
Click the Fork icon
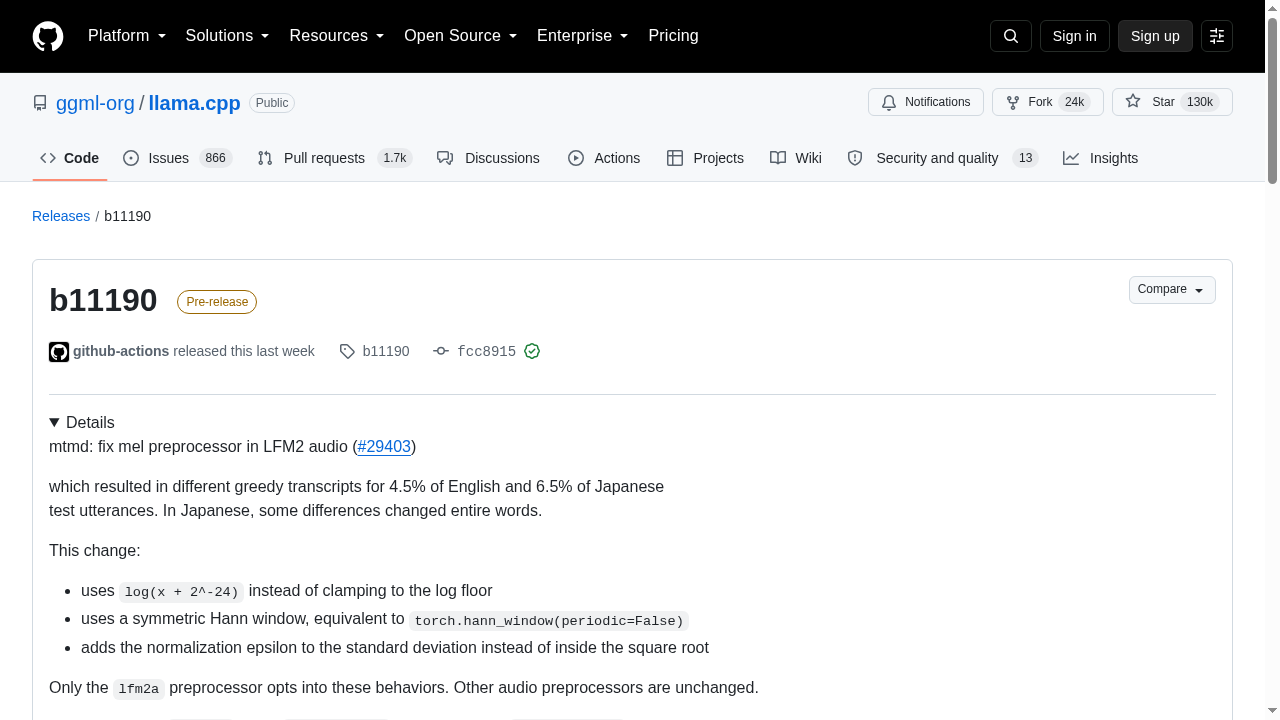point(1013,102)
